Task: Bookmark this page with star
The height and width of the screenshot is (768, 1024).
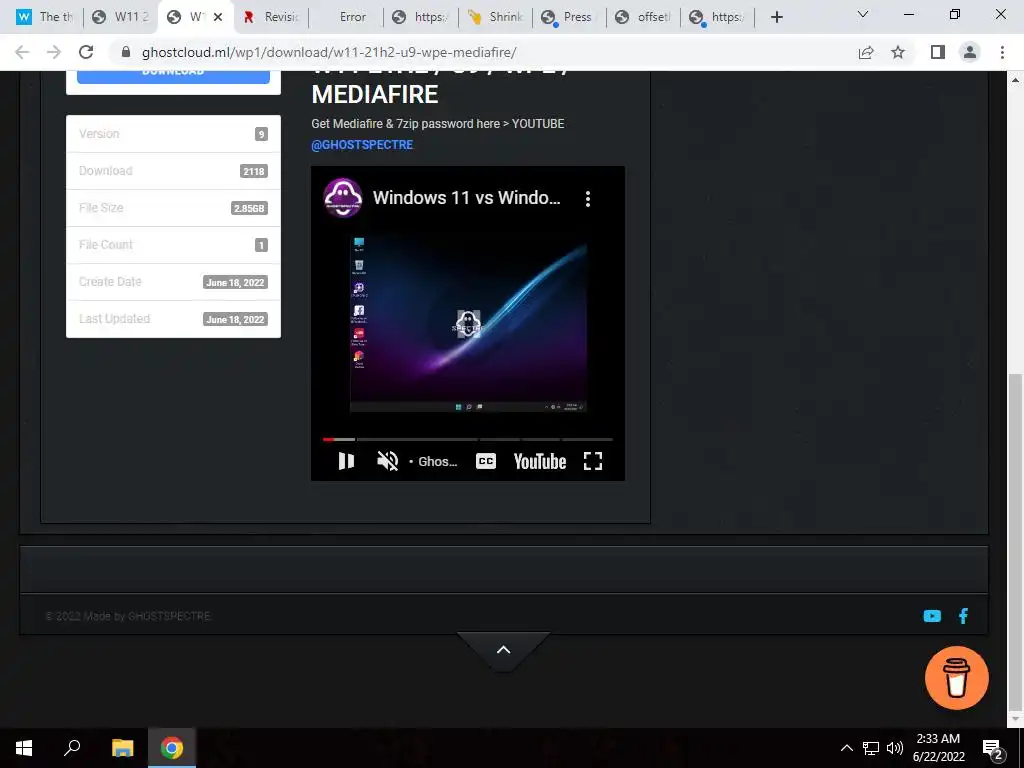Action: coord(898,52)
